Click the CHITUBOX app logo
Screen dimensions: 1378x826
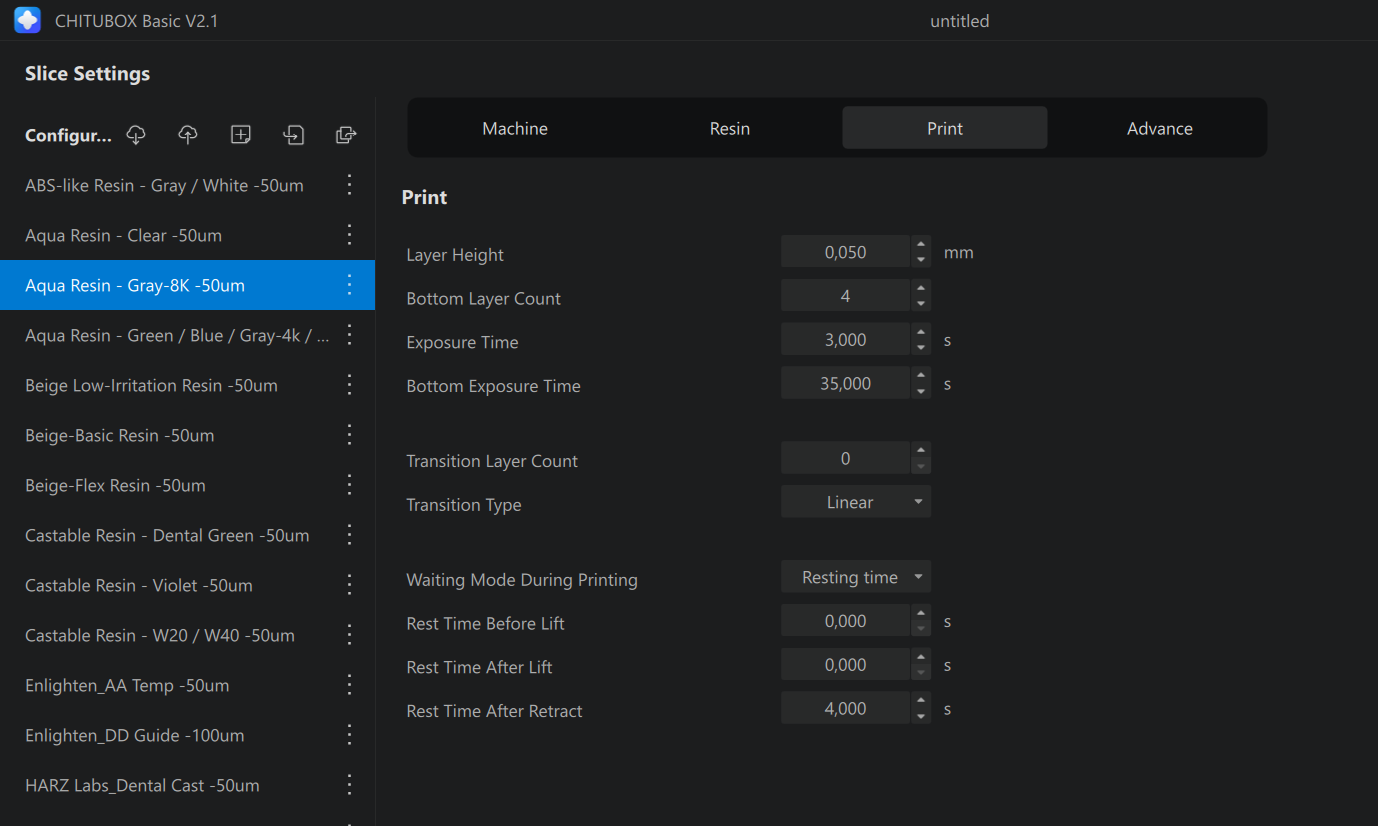28,20
